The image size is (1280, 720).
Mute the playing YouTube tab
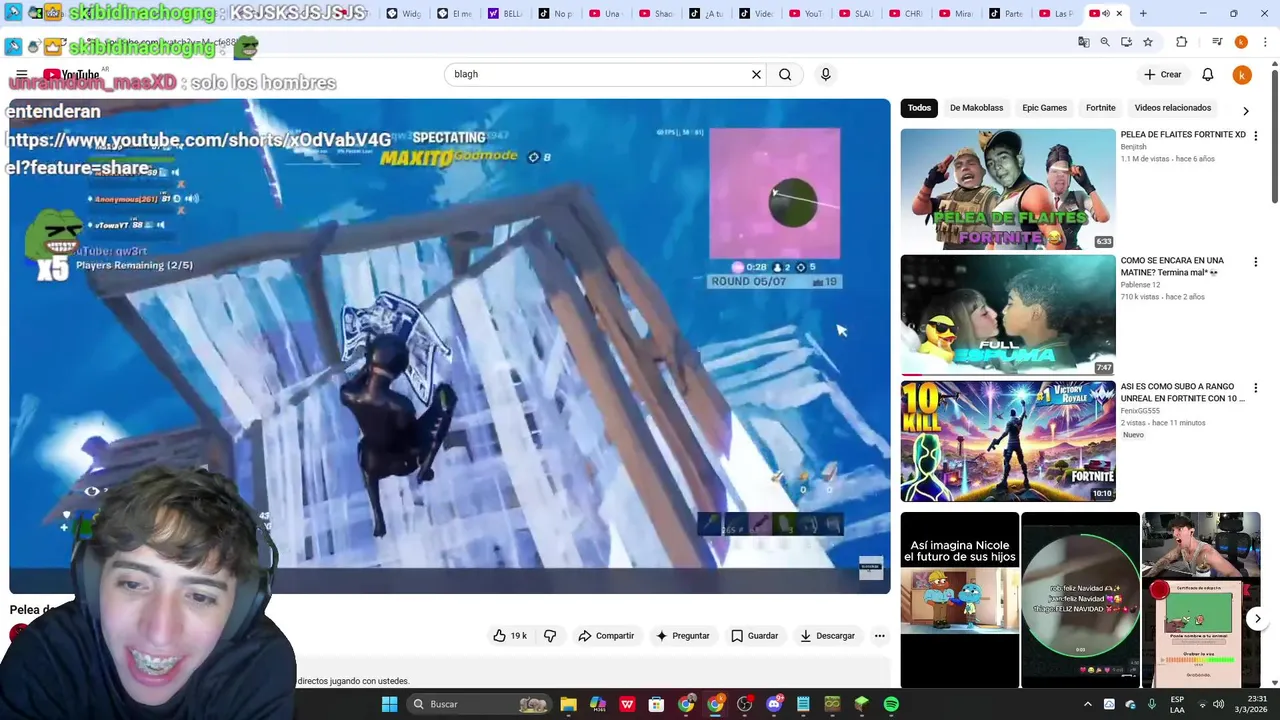pyautogui.click(x=1106, y=14)
